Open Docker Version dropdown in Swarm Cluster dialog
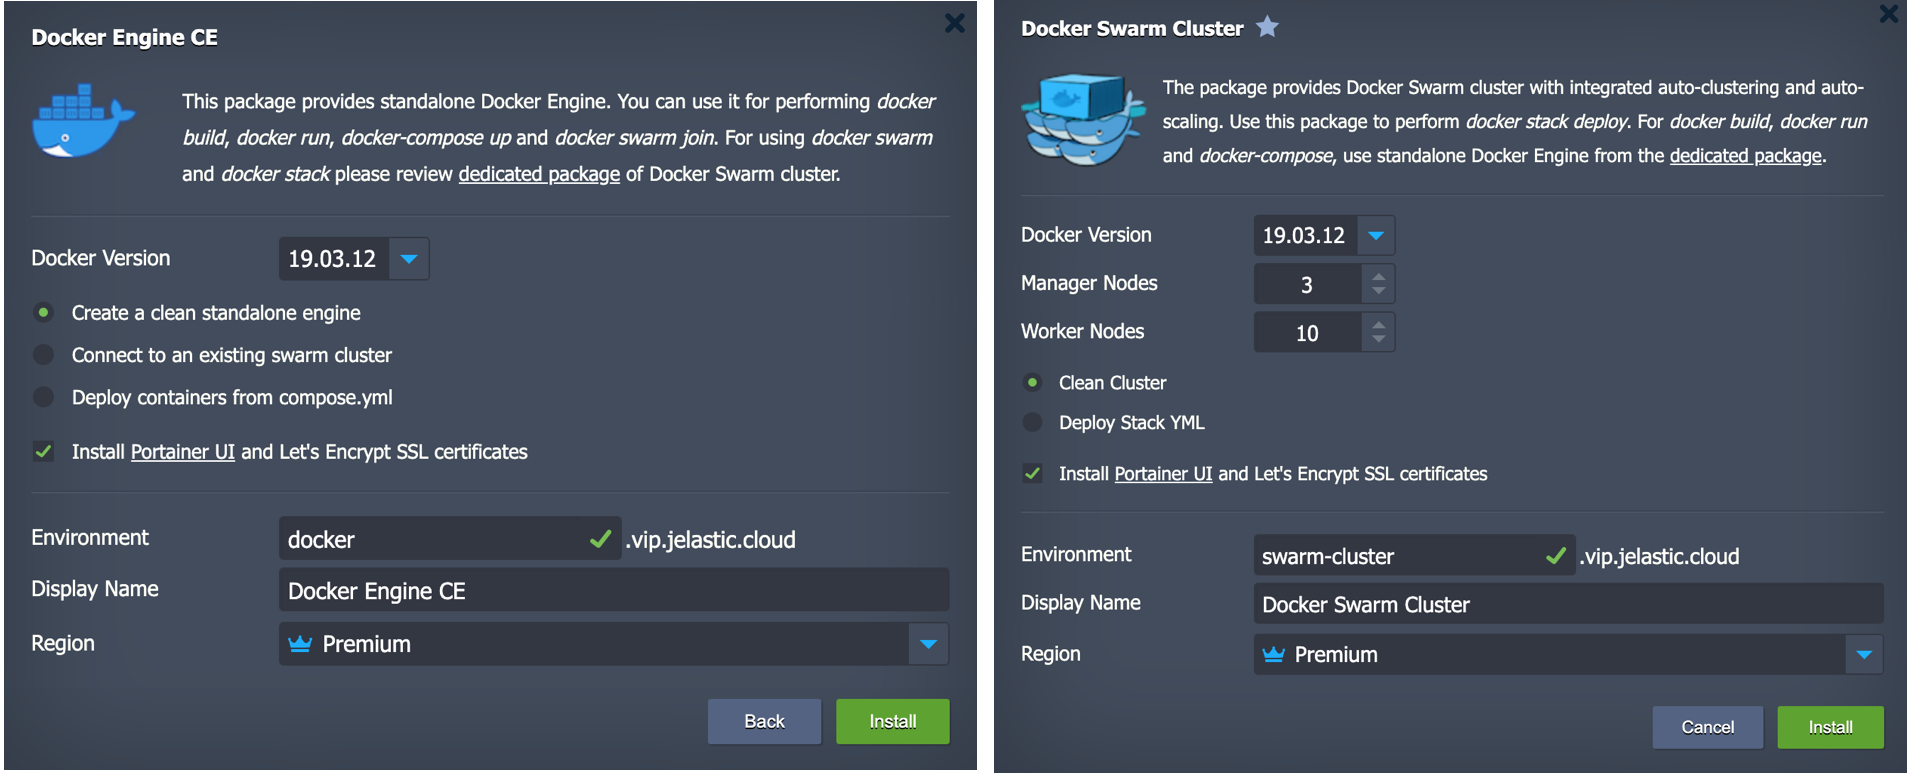This screenshot has width=1913, height=773. tap(1376, 236)
